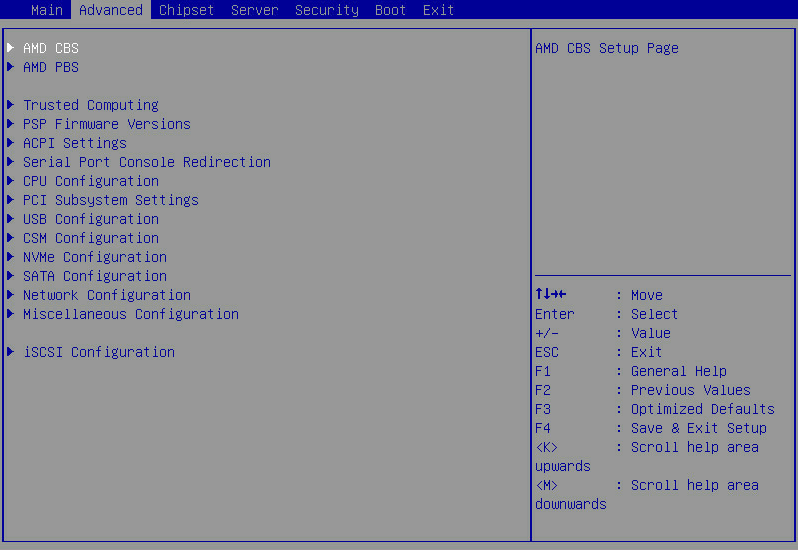
Task: Click the 'ESC' key hint
Action: [x=547, y=352]
